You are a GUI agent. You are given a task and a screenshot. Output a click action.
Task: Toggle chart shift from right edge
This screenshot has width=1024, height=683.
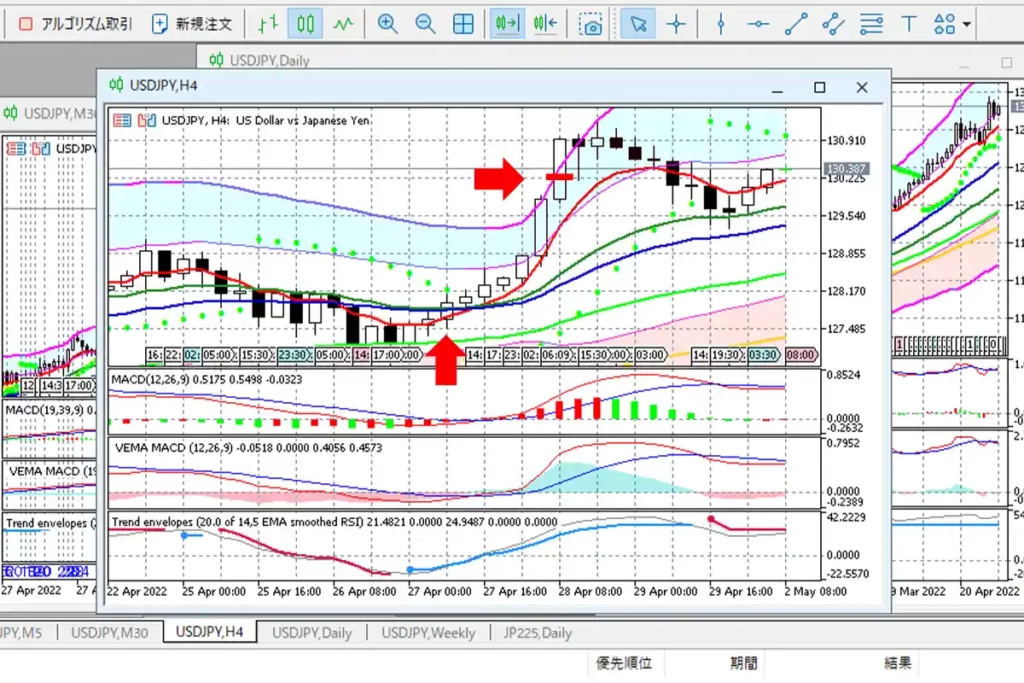pos(546,24)
